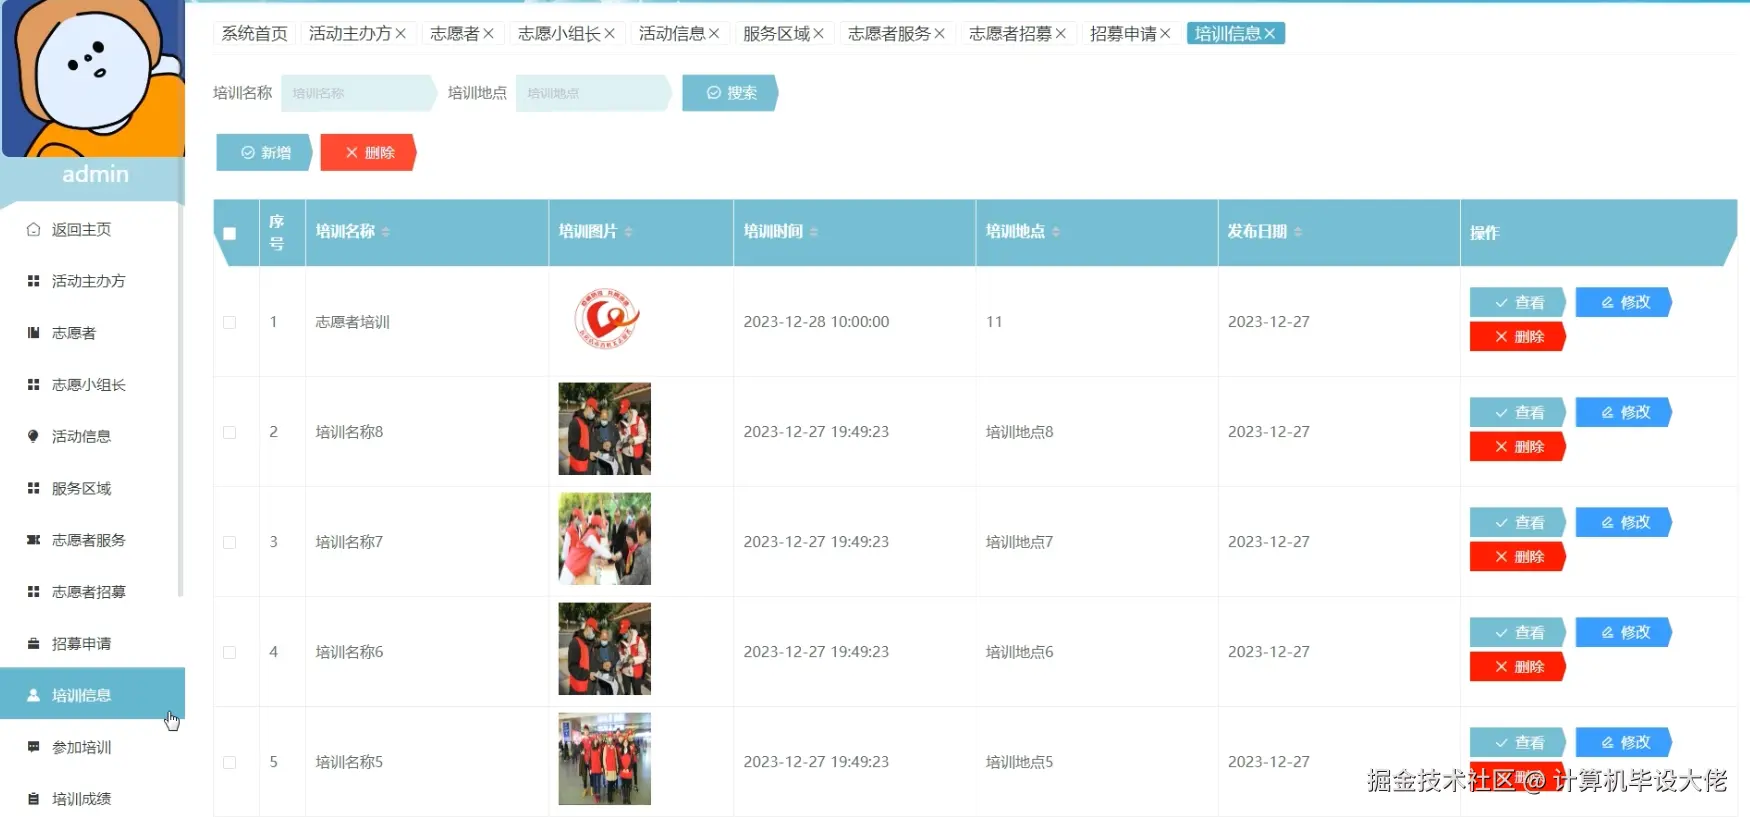
Task: Close the 志愿者 tab with its X
Action: (x=488, y=34)
